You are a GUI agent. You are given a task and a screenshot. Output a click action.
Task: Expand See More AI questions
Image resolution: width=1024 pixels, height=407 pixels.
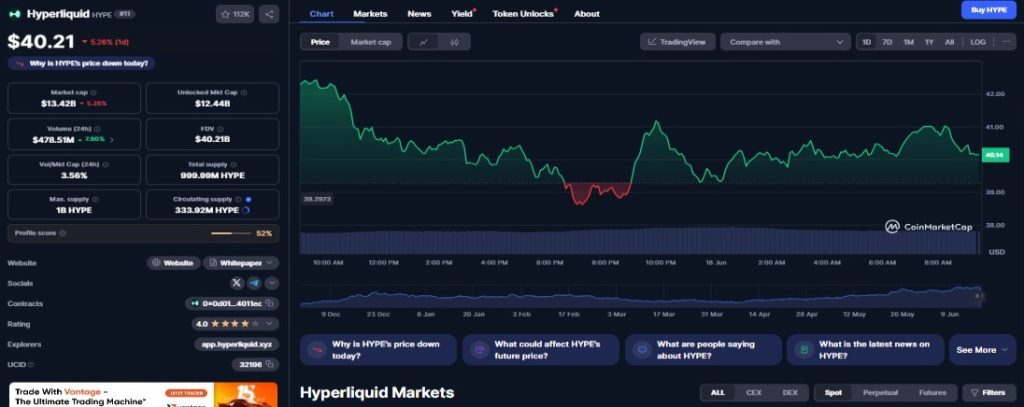tap(982, 350)
